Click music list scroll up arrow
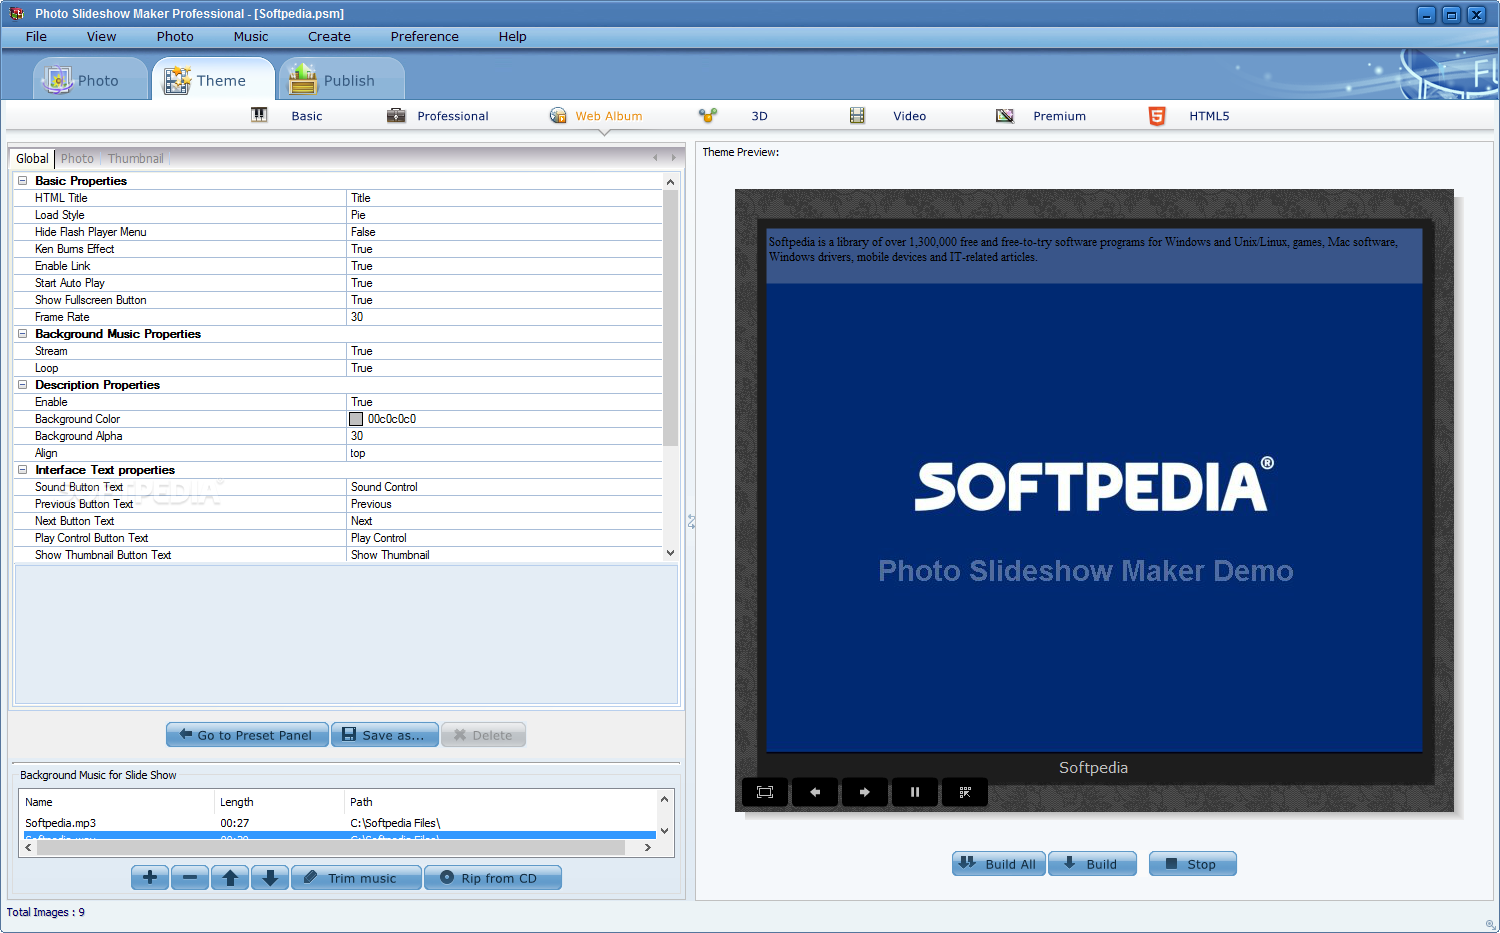Viewport: 1500px width, 933px height. click(664, 799)
